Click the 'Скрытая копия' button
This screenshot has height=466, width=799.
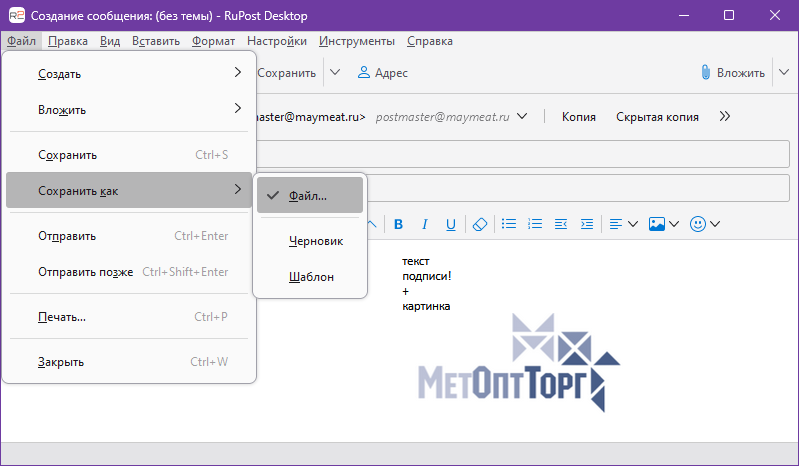657,117
